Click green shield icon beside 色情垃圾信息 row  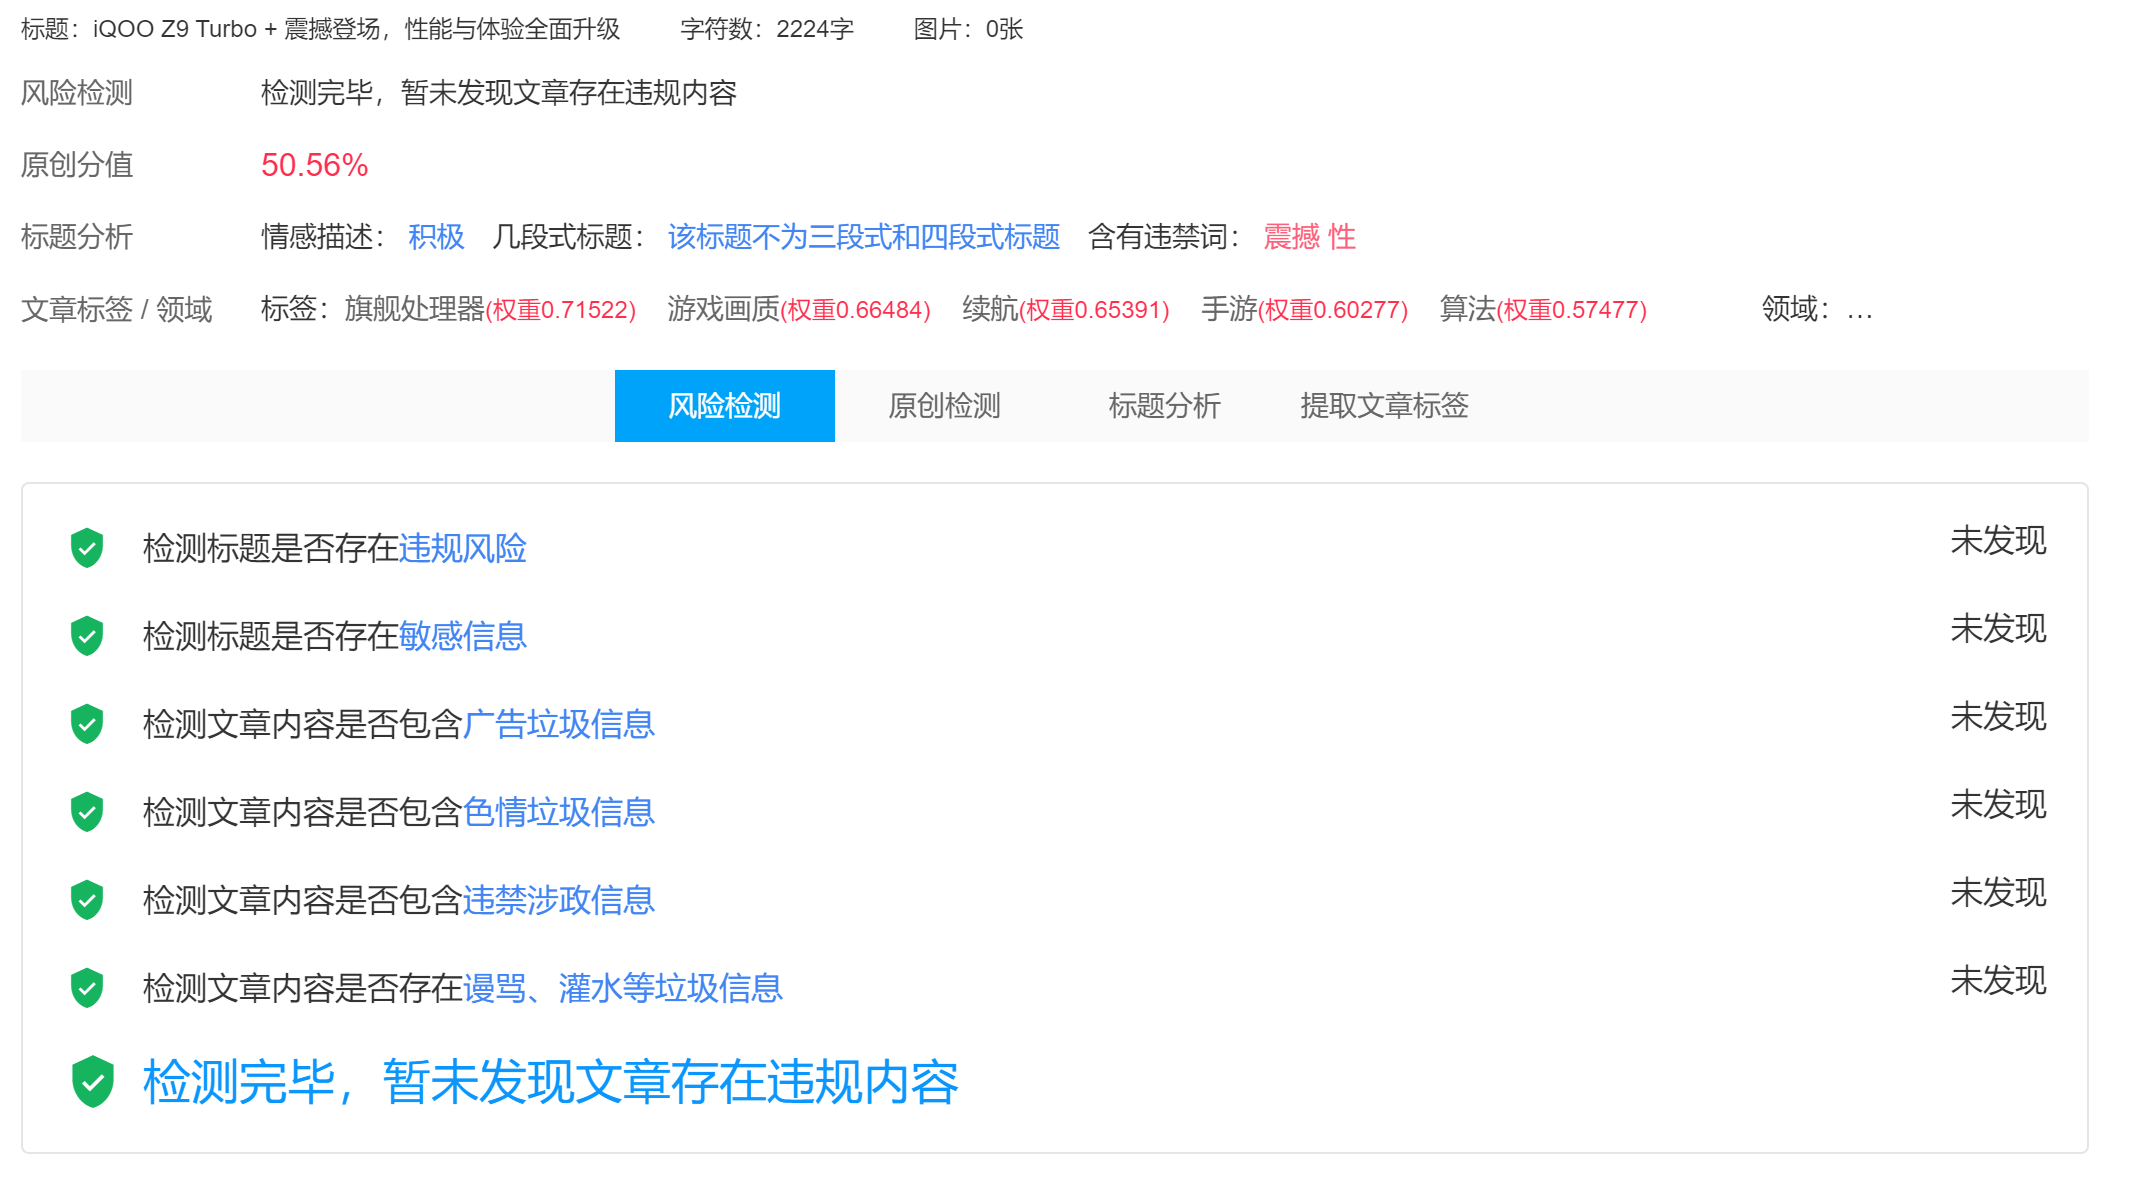87,812
